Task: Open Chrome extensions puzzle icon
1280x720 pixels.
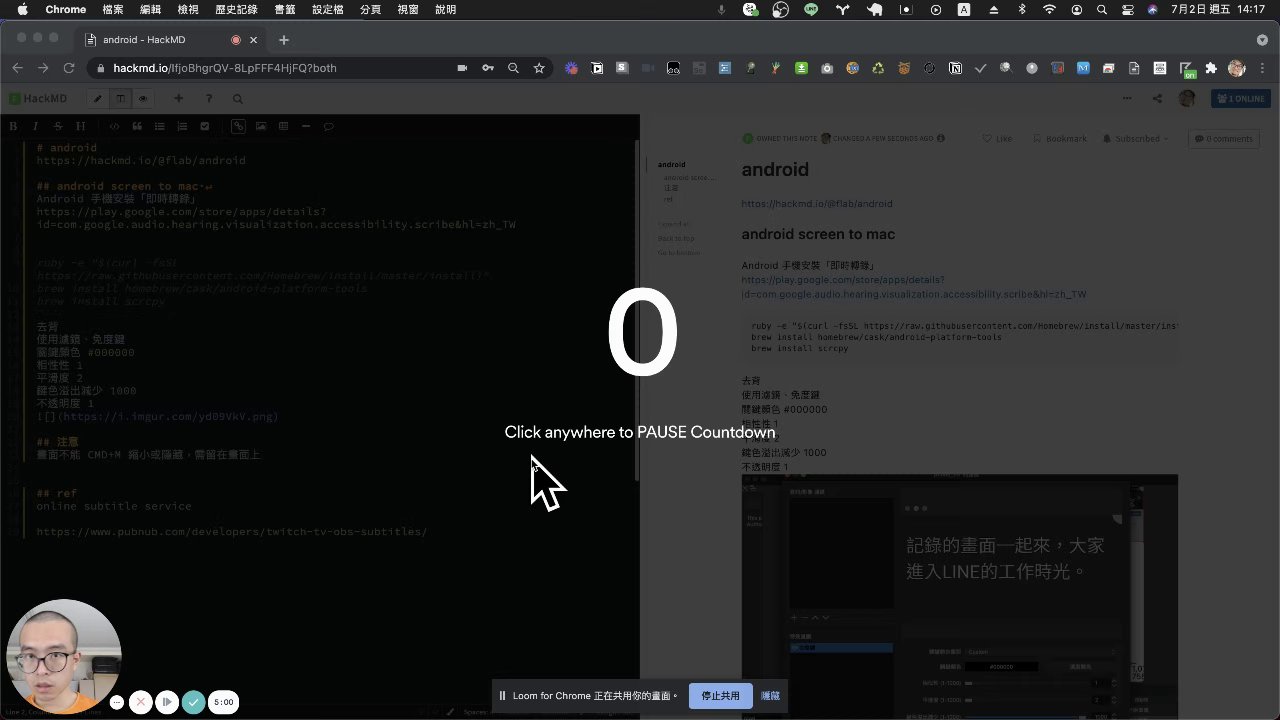Action: (1211, 68)
